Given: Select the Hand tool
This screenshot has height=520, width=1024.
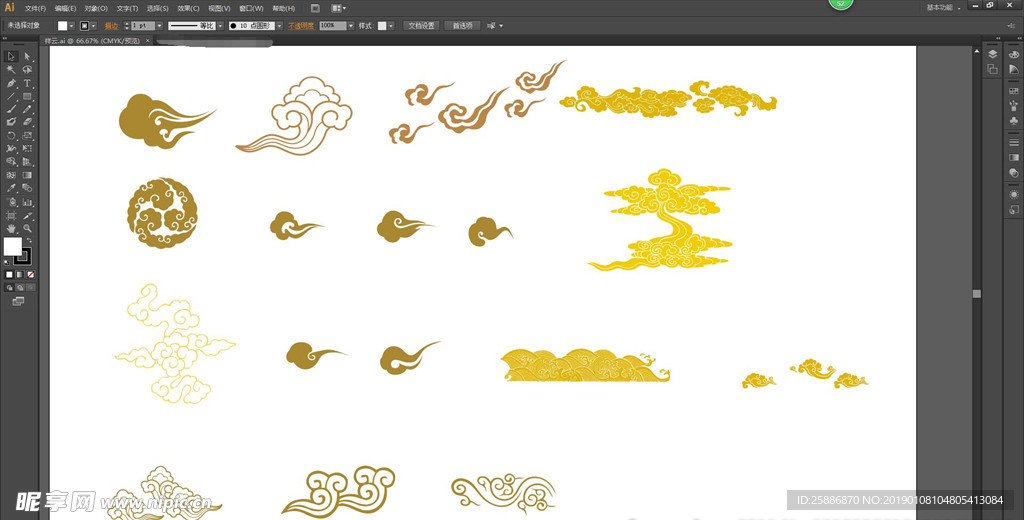Looking at the screenshot, I should tap(11, 228).
